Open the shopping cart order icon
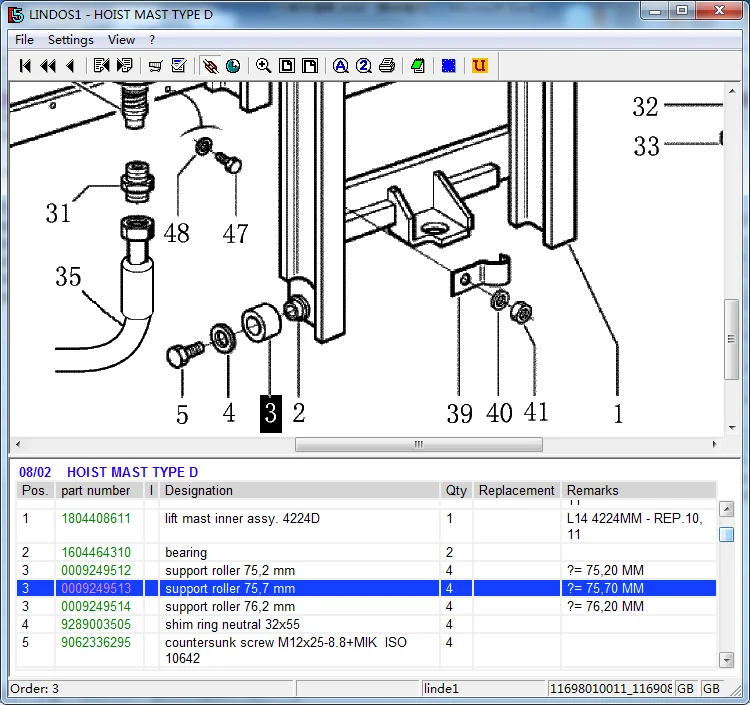Screen dimensions: 750x705 155,66
